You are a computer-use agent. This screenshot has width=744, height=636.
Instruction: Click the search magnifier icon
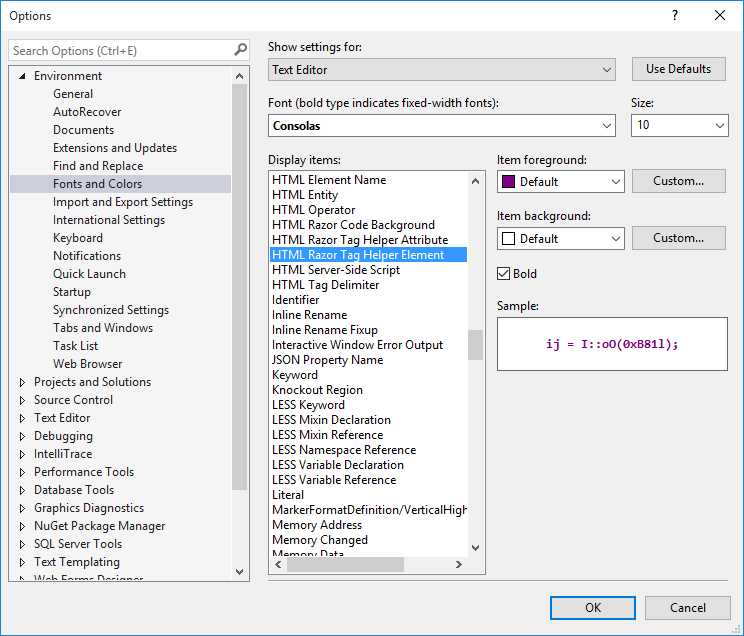pyautogui.click(x=241, y=49)
